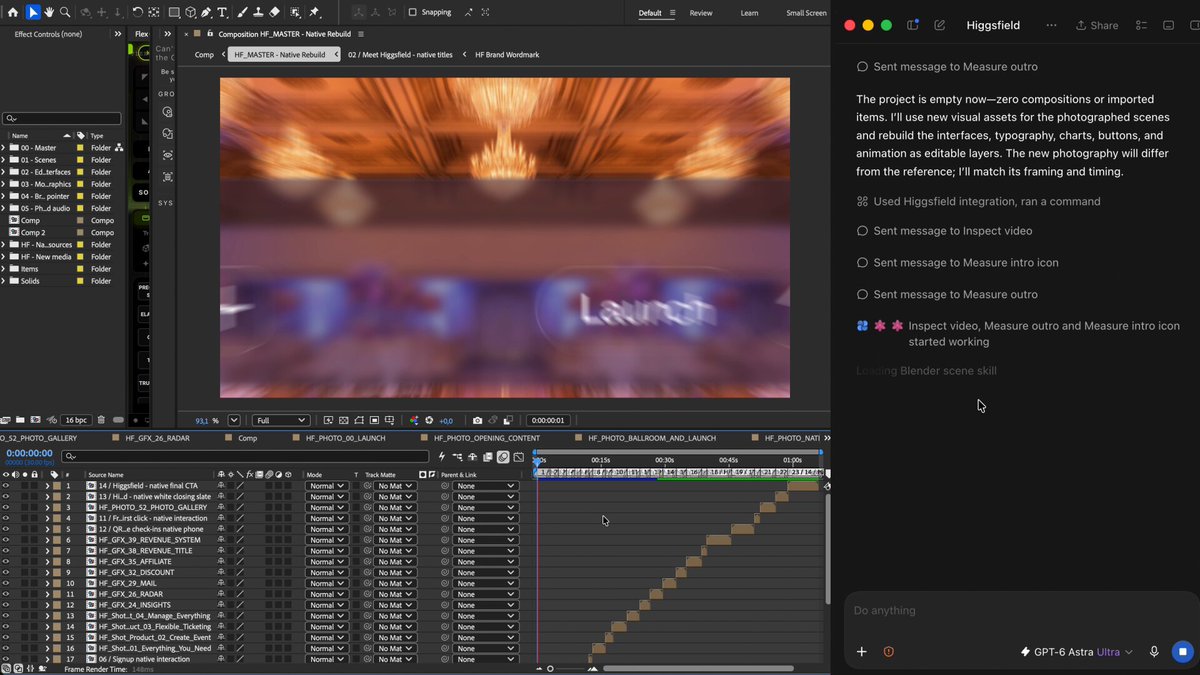Click the timeline zoom slider handle

point(550,669)
